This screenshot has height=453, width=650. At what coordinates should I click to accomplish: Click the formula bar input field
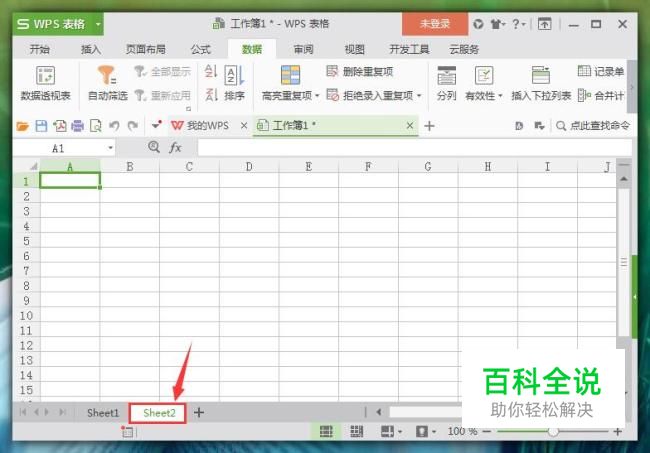tap(415, 148)
